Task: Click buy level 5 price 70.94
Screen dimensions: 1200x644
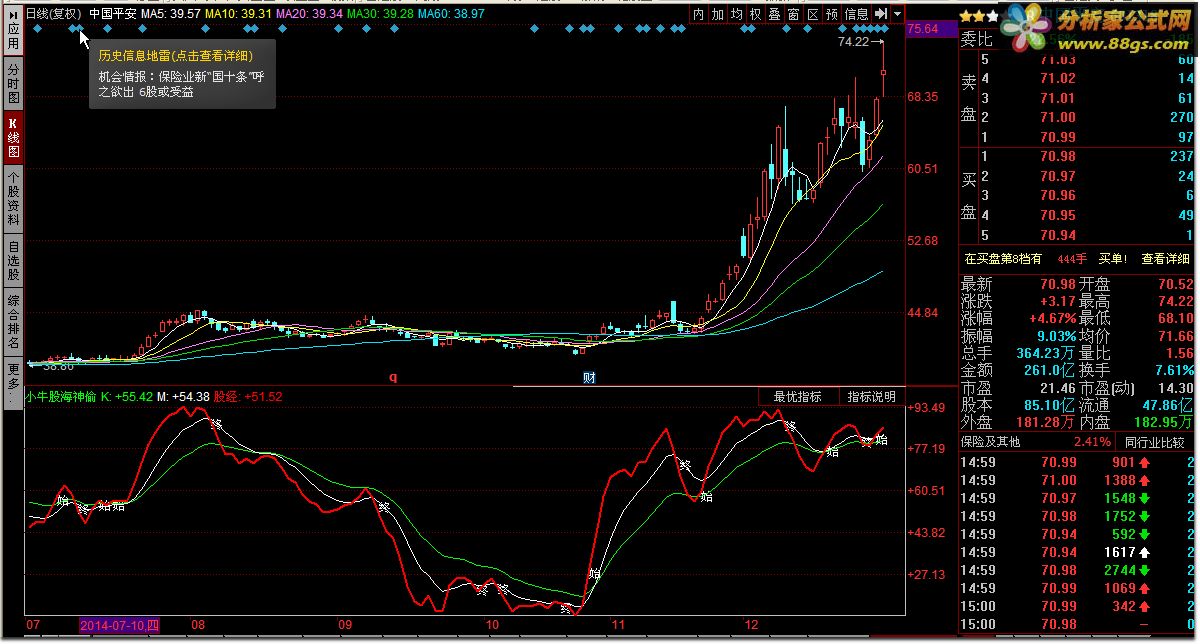Action: (1058, 236)
